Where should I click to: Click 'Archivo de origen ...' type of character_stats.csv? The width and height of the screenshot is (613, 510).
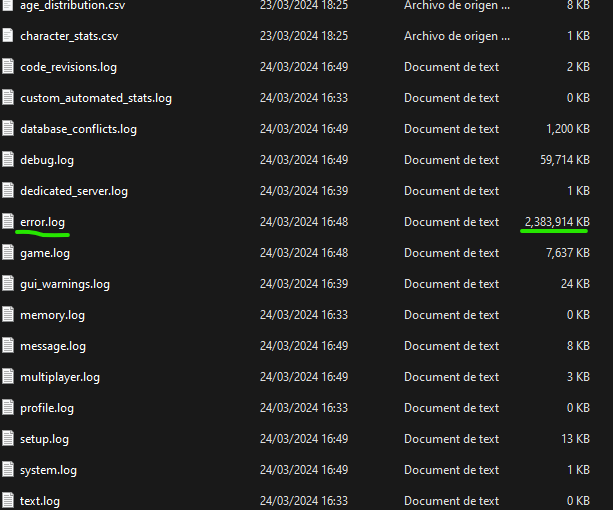(x=457, y=36)
